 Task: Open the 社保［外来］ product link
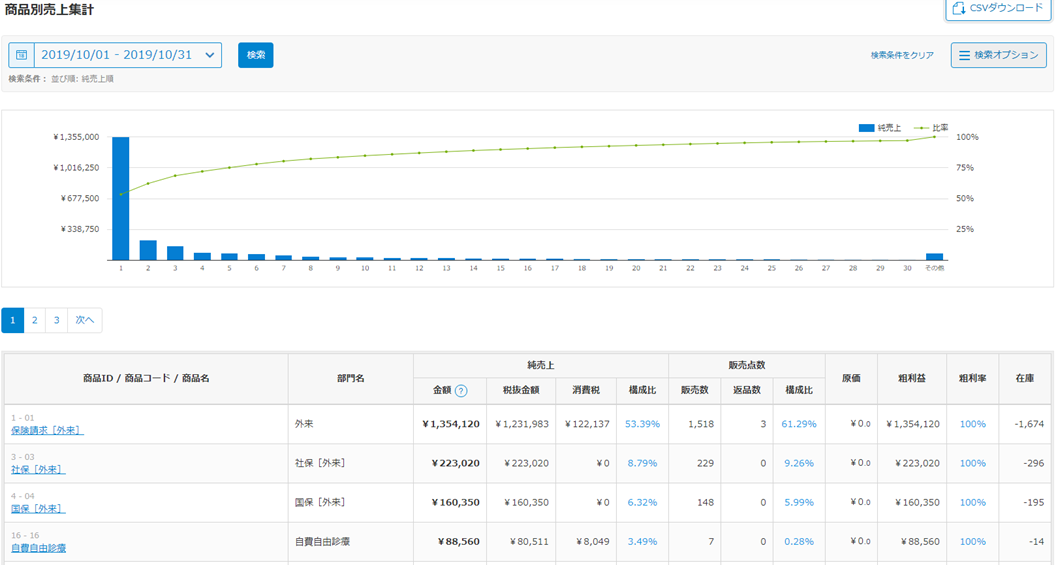coord(38,469)
